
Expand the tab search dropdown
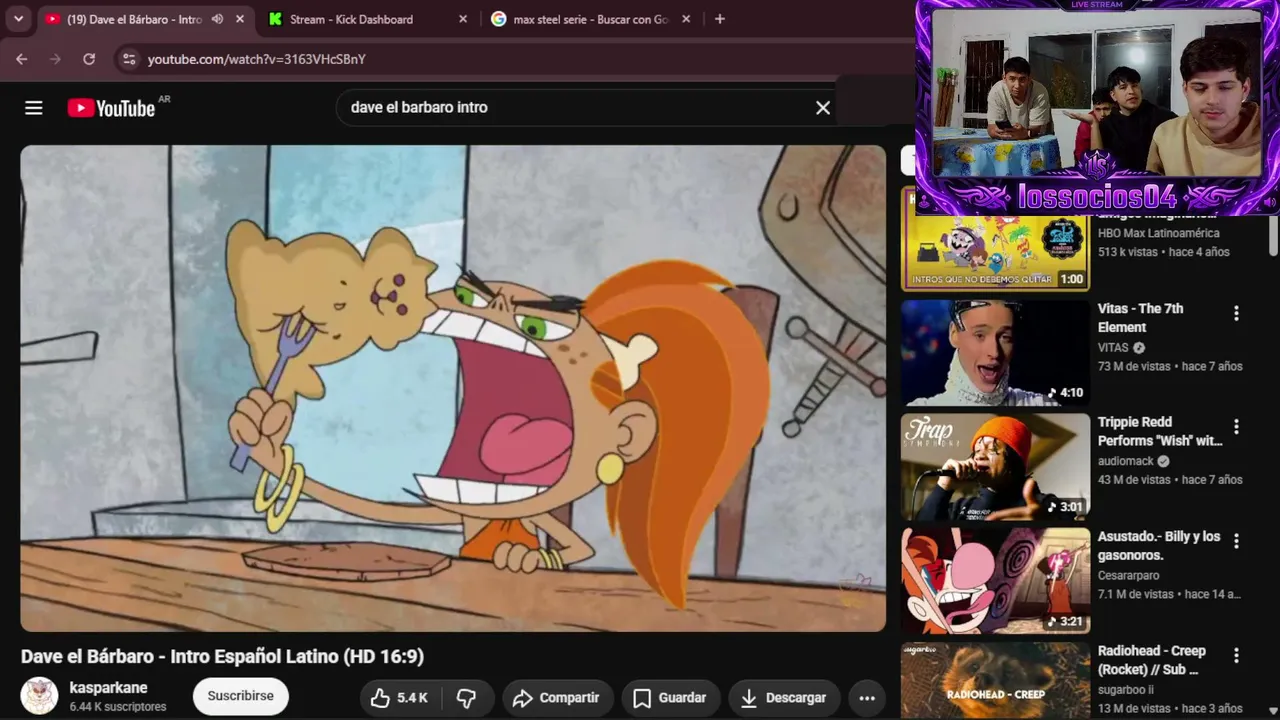pyautogui.click(x=18, y=19)
